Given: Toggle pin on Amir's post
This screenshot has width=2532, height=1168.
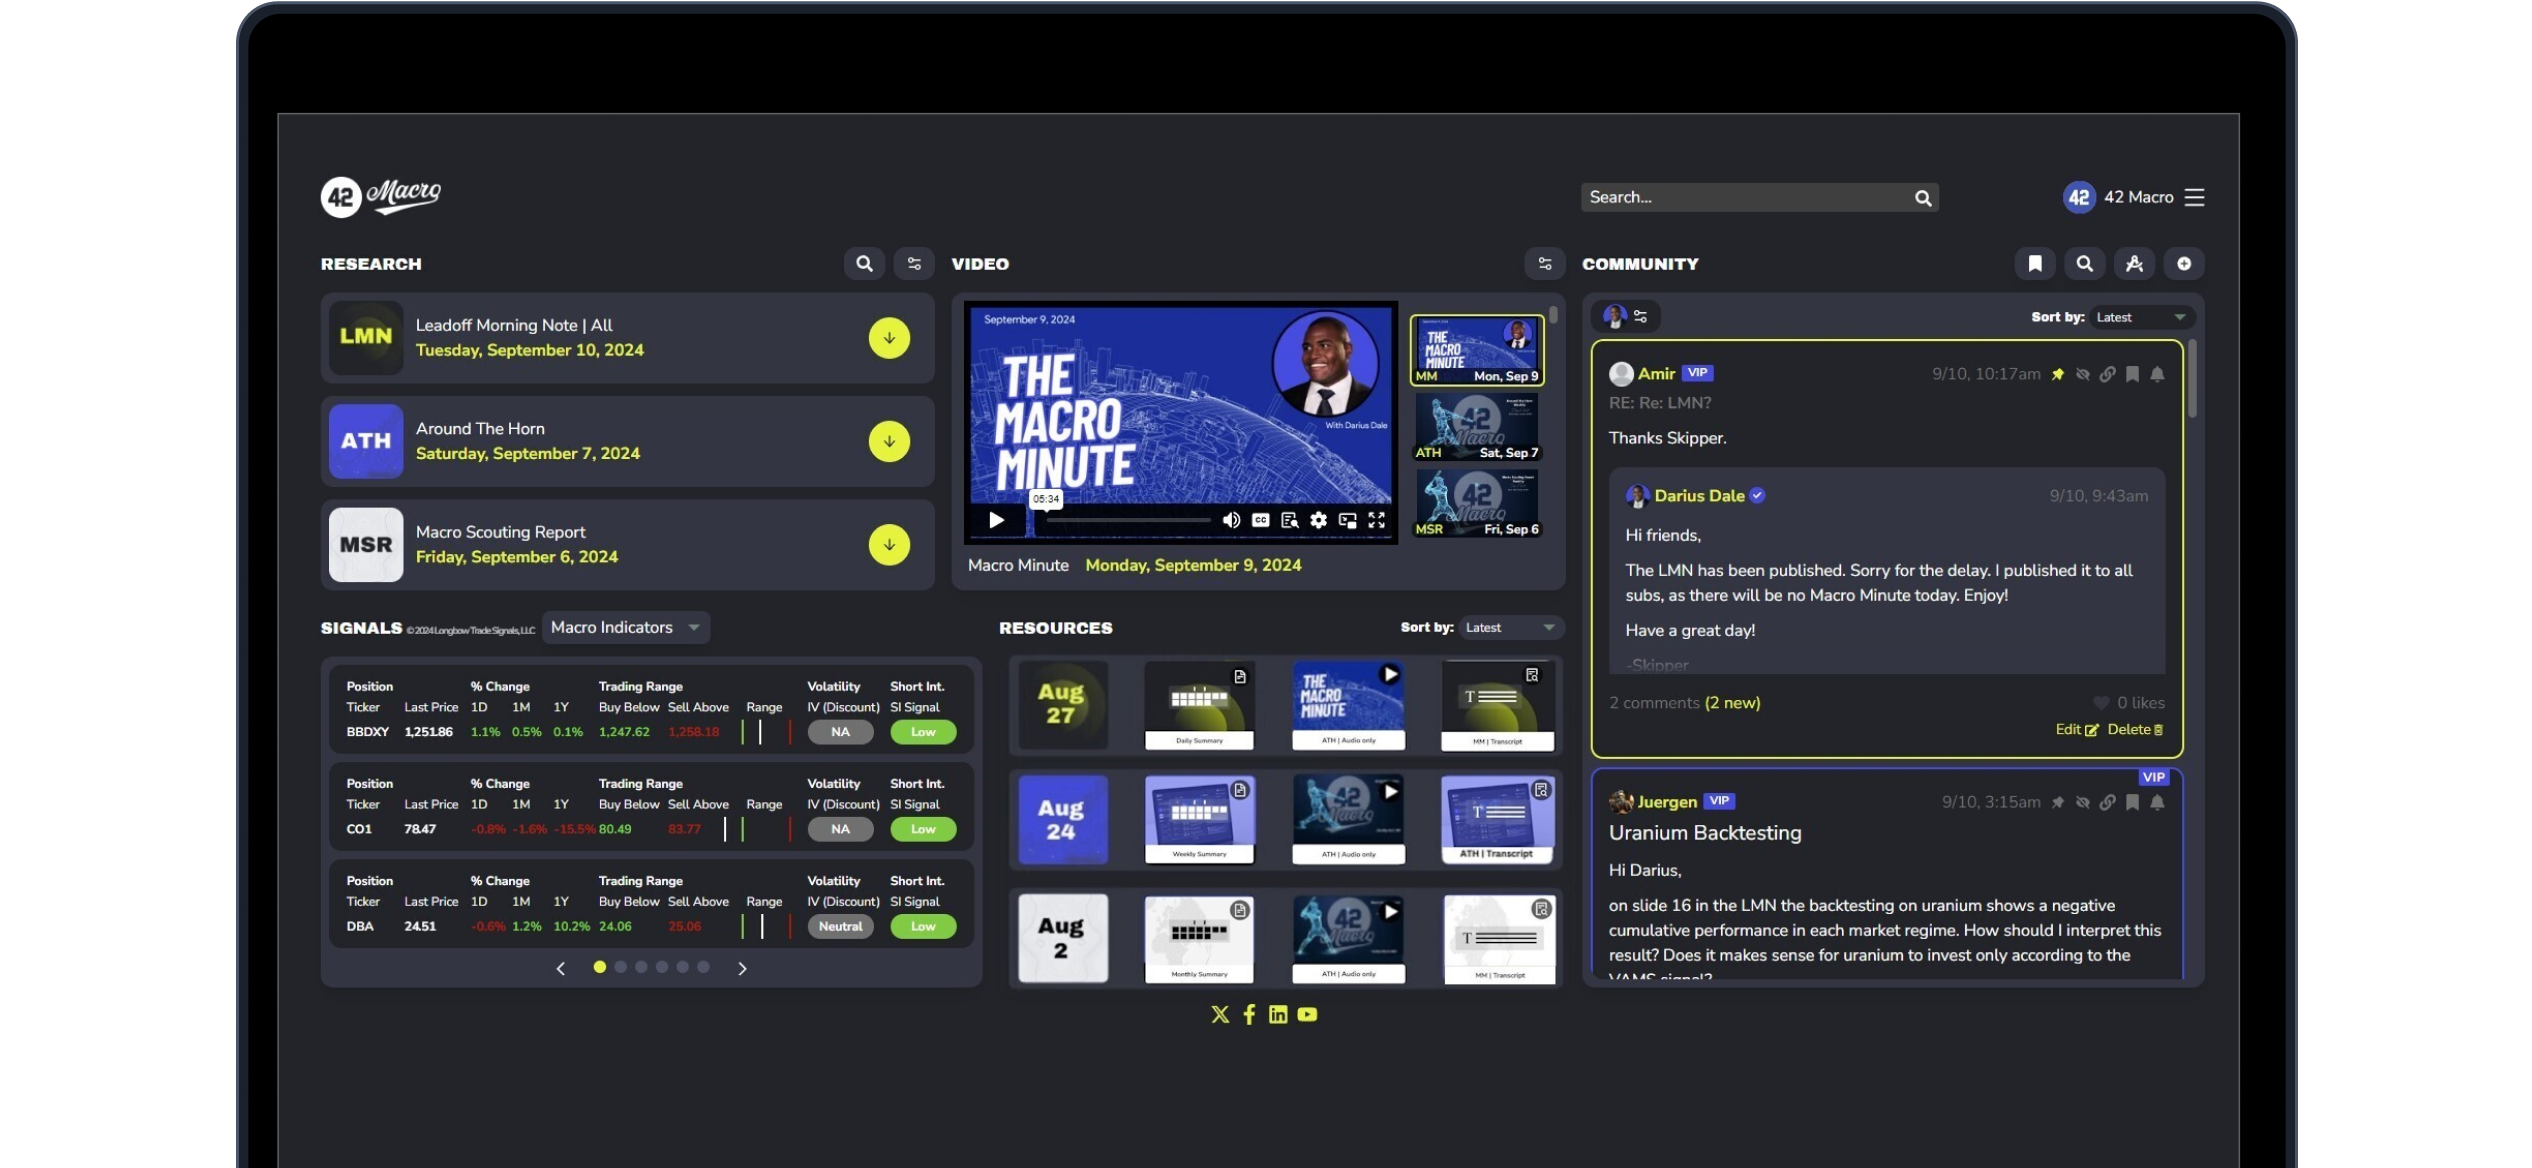Looking at the screenshot, I should pos(2057,374).
